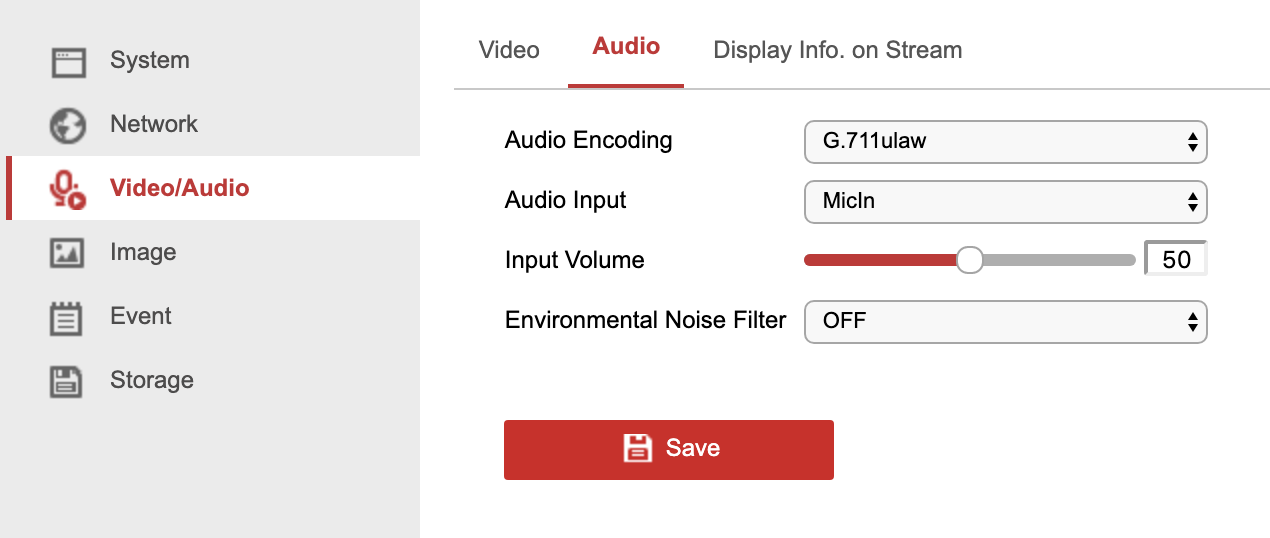
Task: Click the Network globe icon
Action: [x=68, y=125]
